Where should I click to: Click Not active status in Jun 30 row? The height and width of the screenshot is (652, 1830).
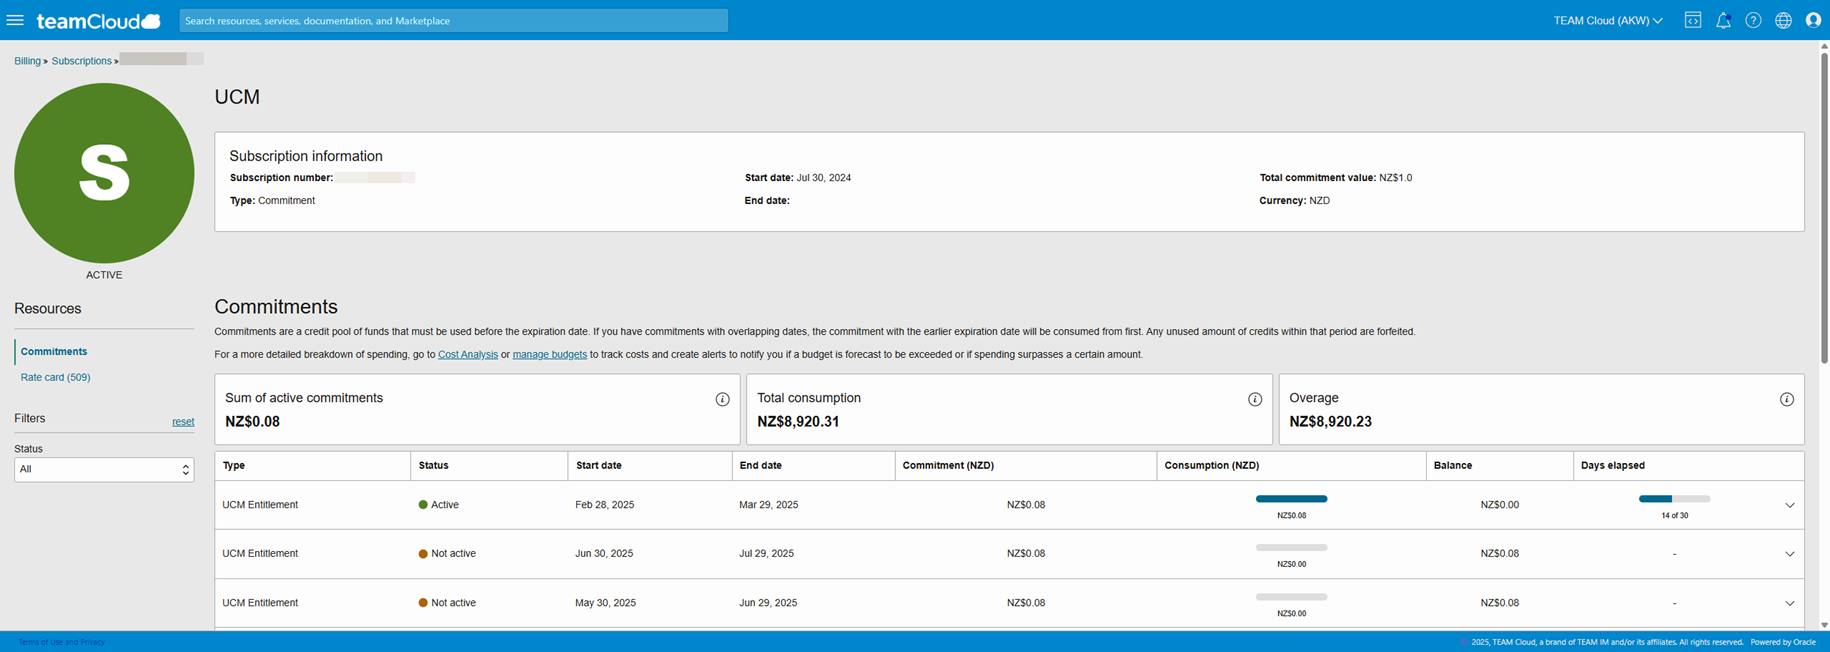[447, 554]
